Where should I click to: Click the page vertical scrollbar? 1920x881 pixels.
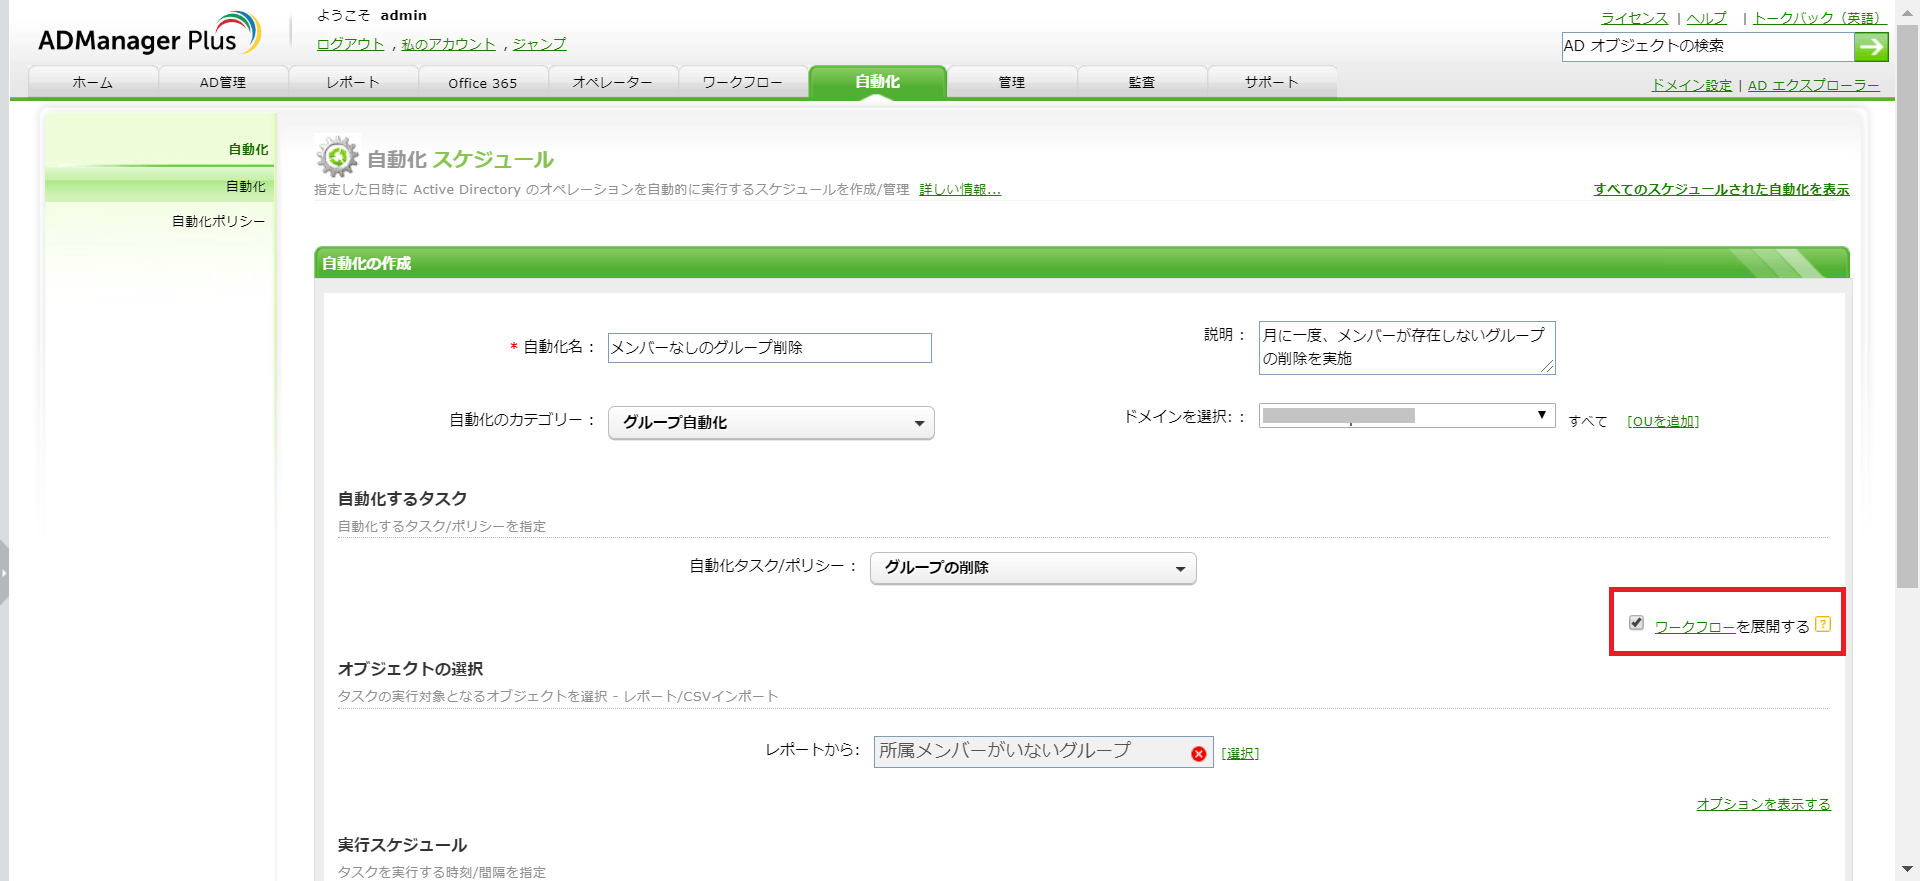(1907, 307)
